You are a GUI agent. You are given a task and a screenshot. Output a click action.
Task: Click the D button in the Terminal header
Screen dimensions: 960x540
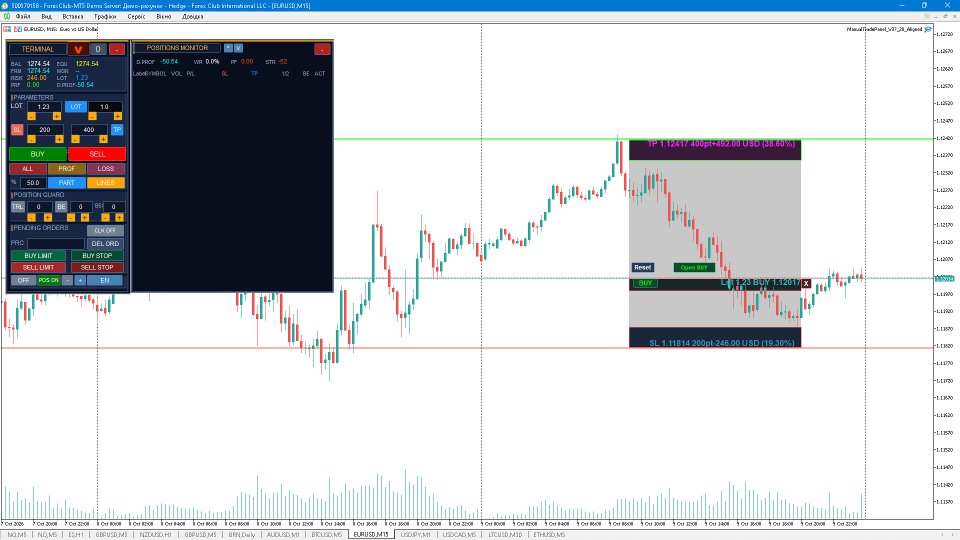(x=98, y=49)
